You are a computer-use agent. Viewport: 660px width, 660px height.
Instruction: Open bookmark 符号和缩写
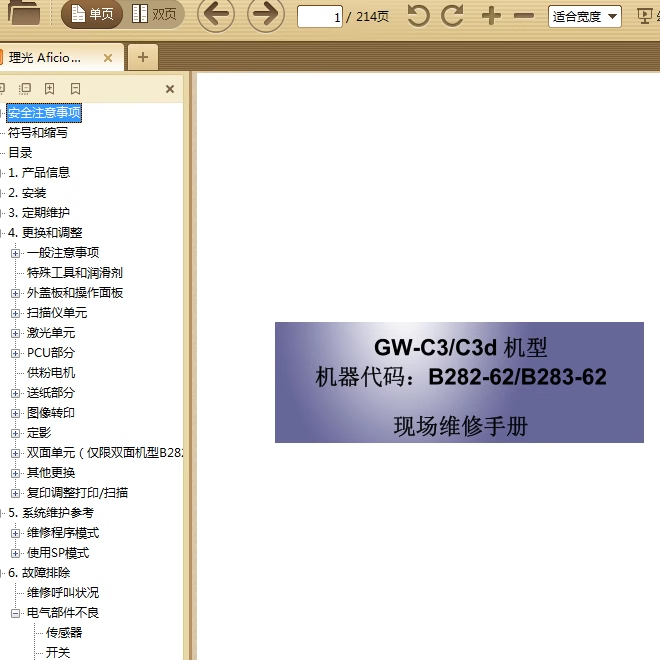point(38,133)
